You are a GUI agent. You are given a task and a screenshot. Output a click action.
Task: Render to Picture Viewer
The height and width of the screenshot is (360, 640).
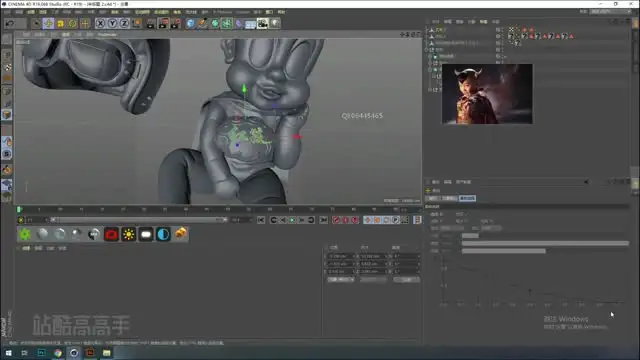coord(163,24)
